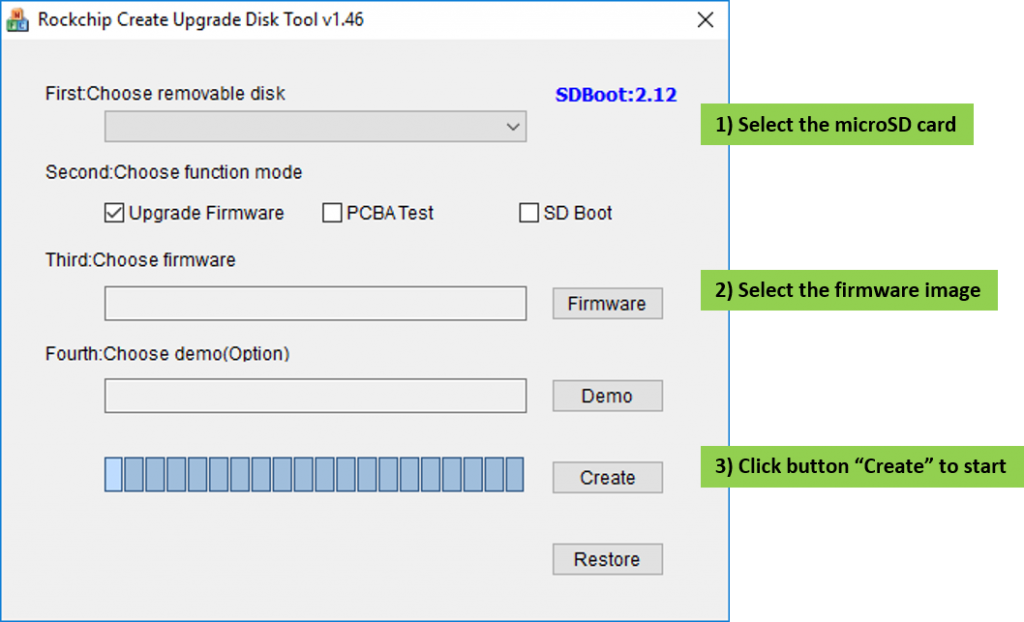Image resolution: width=1024 pixels, height=622 pixels.
Task: Focus the firmware path text field
Action: (x=315, y=303)
